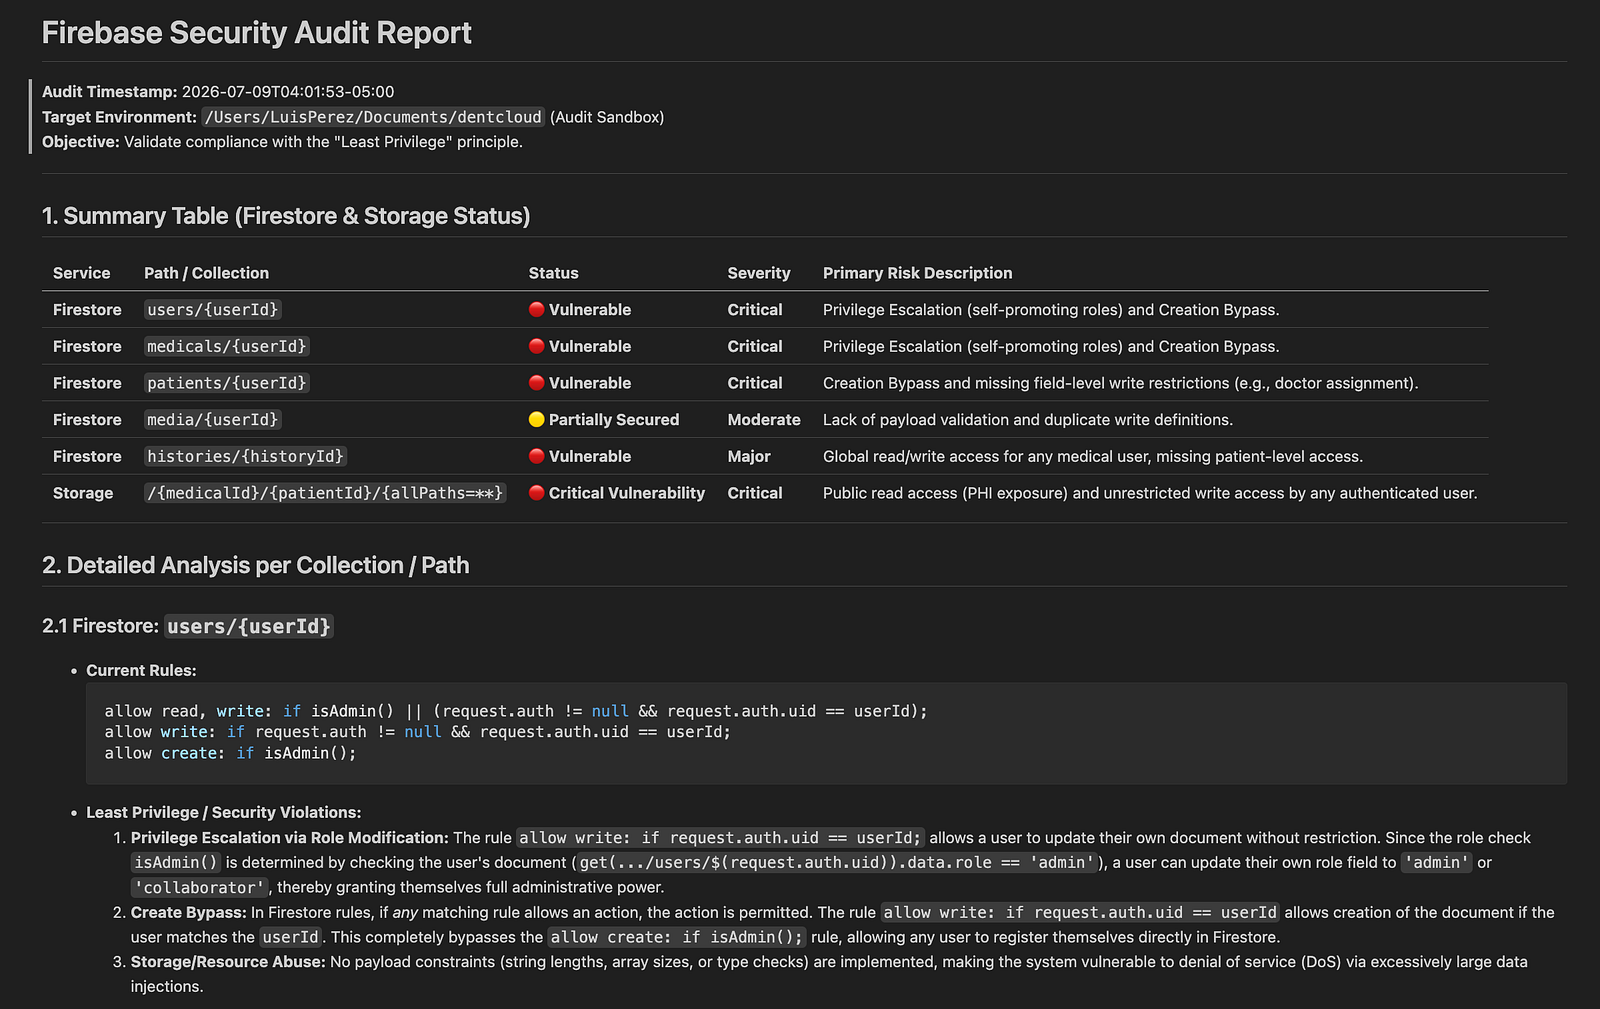Viewport: 1600px width, 1009px height.
Task: Click the 'Create Bypass:' list item label
Action: coord(189,912)
